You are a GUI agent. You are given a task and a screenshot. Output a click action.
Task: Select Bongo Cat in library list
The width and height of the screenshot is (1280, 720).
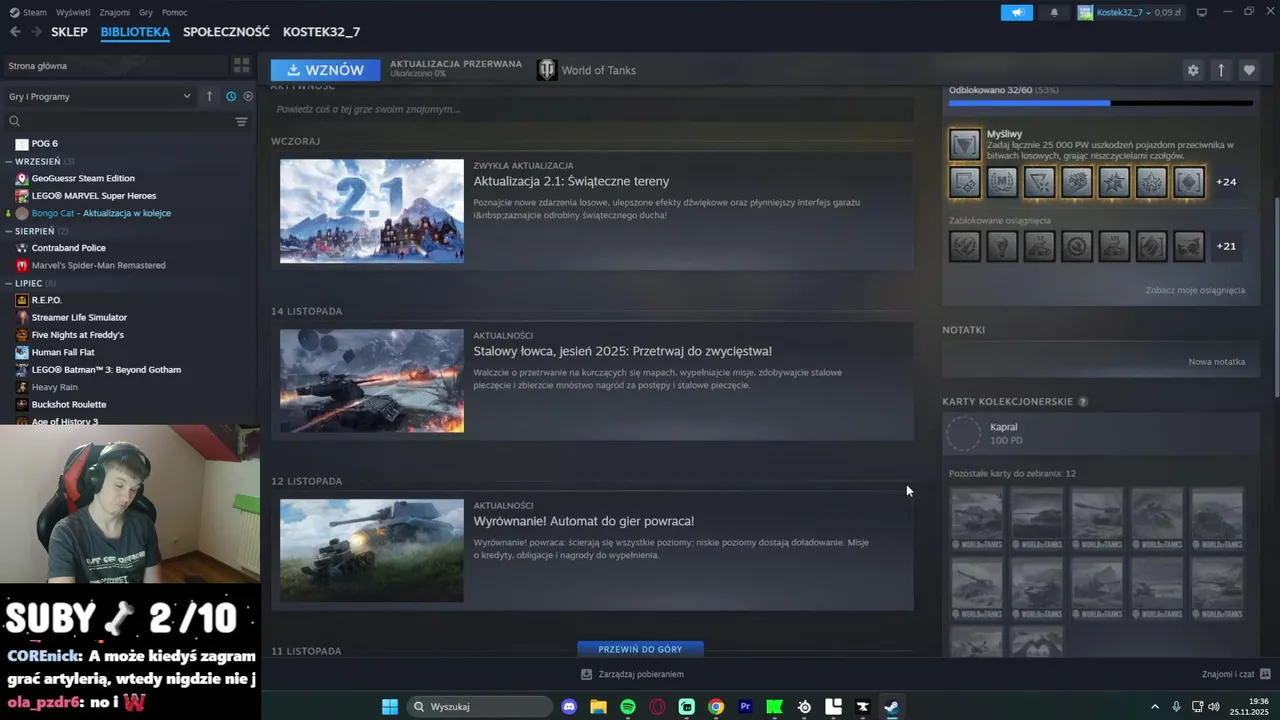(101, 213)
